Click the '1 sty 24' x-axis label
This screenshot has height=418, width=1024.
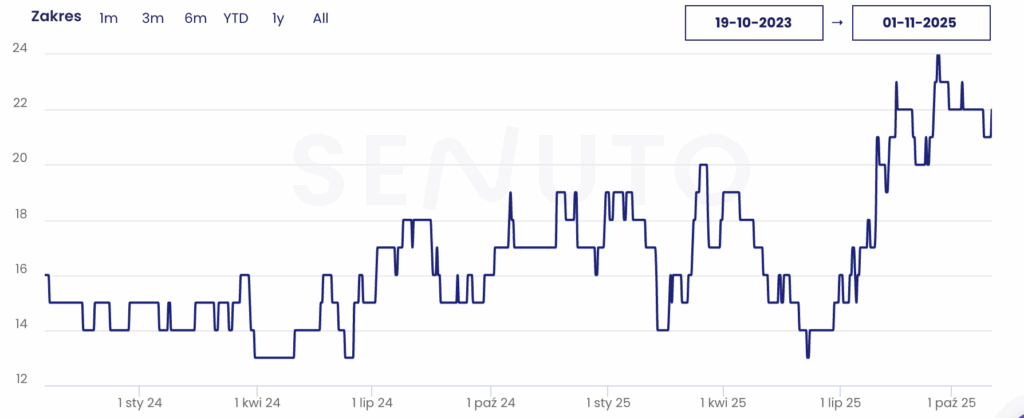[140, 403]
